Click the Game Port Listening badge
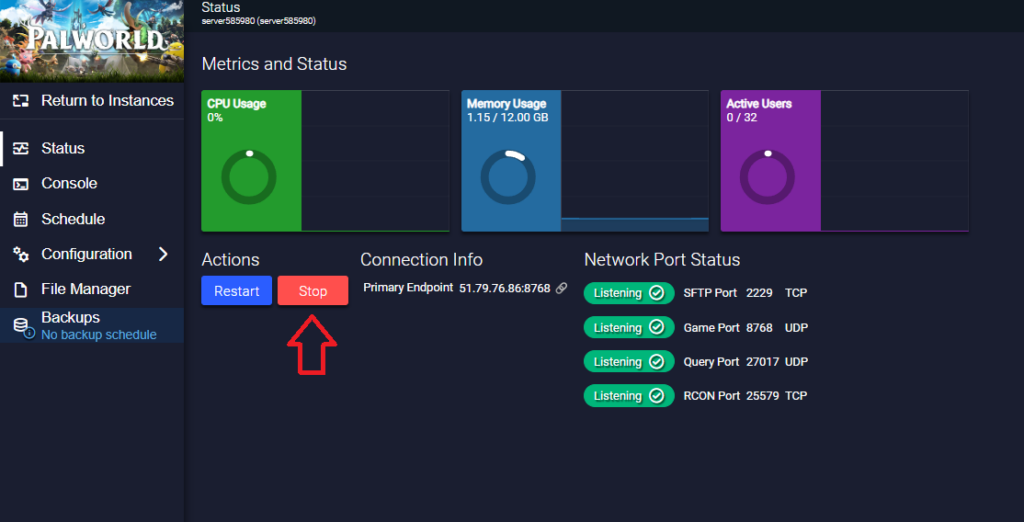Viewport: 1024px width, 522px height. (628, 327)
